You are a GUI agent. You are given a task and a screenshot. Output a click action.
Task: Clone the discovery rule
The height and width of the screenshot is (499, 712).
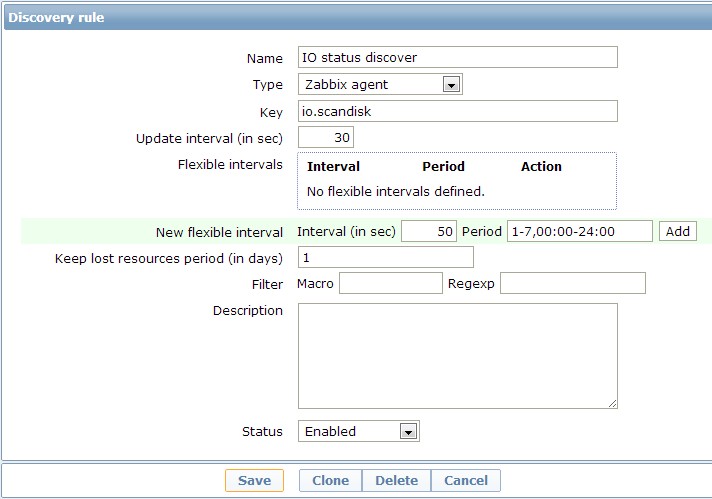point(331,480)
